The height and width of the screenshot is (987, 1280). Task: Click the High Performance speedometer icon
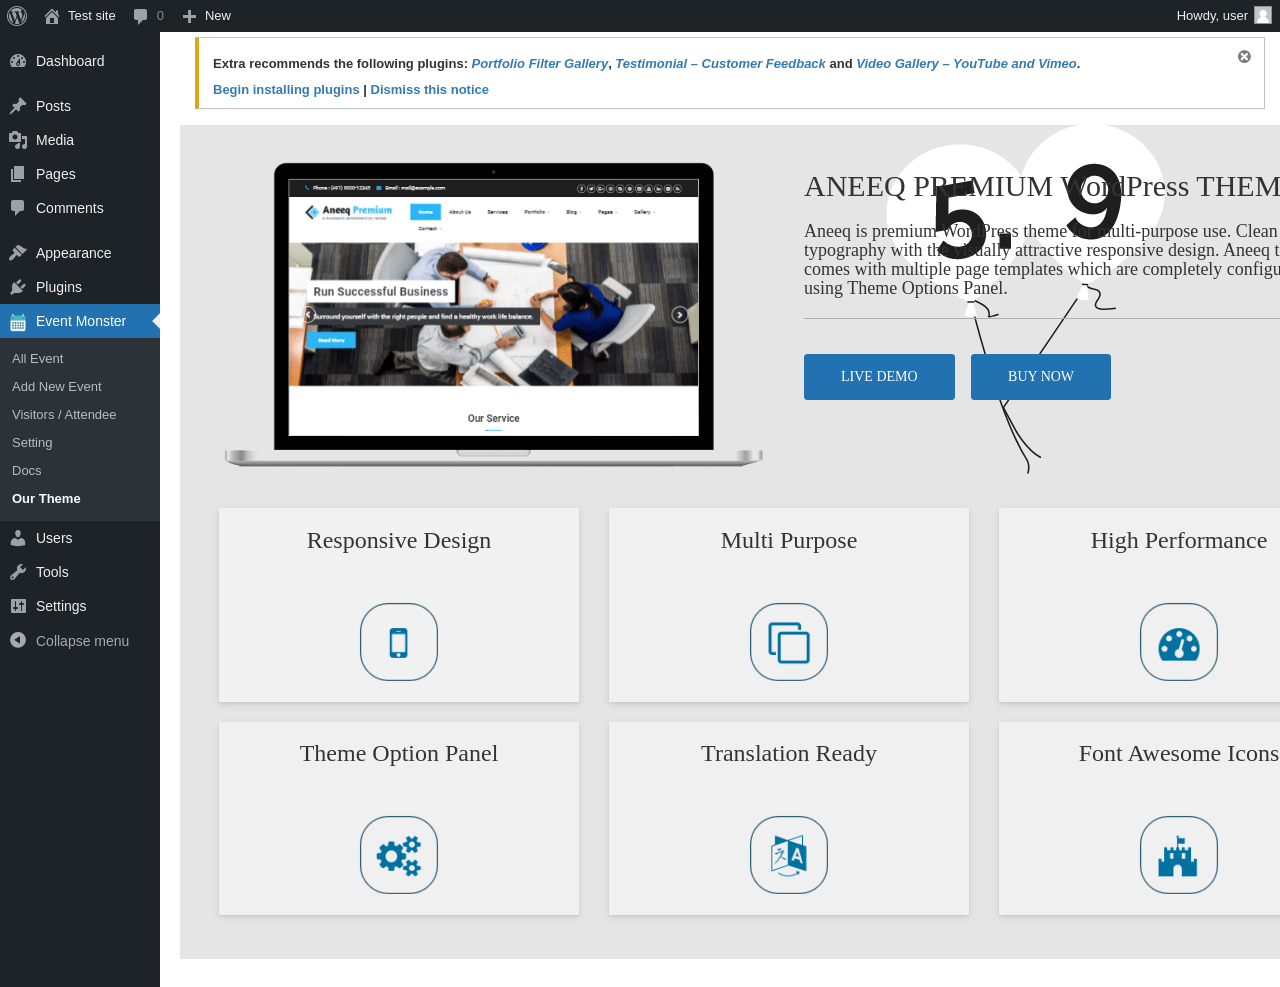point(1179,642)
